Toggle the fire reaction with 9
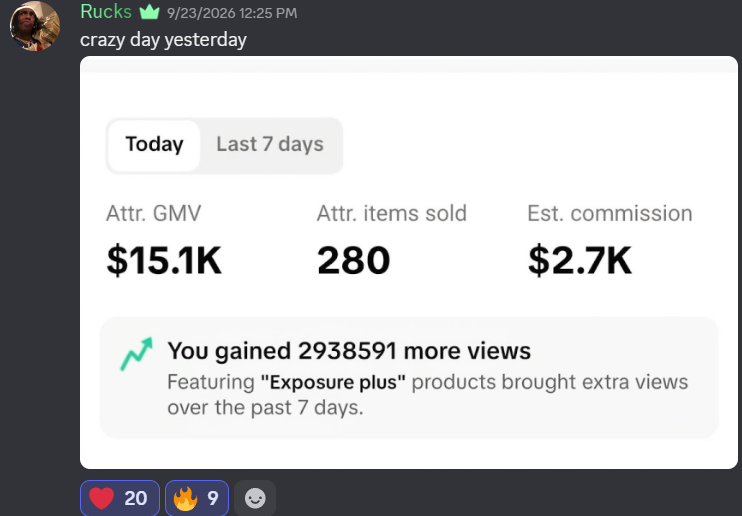The height and width of the screenshot is (516, 742). point(197,498)
